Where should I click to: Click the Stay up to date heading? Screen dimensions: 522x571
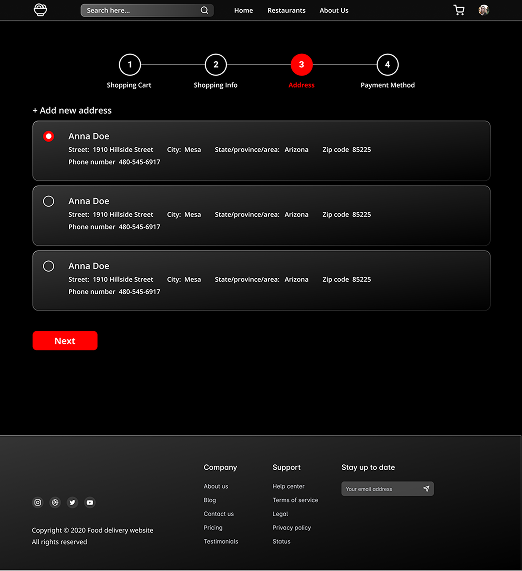(368, 467)
